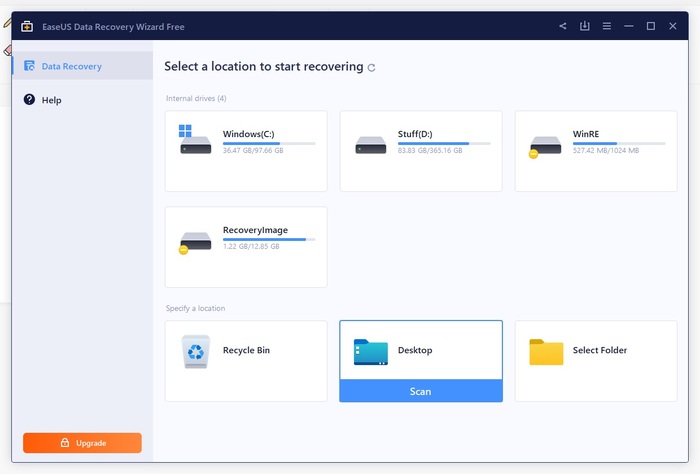Viewport: 700px width, 474px height.
Task: Choose the Desktop location label
Action: pos(415,350)
